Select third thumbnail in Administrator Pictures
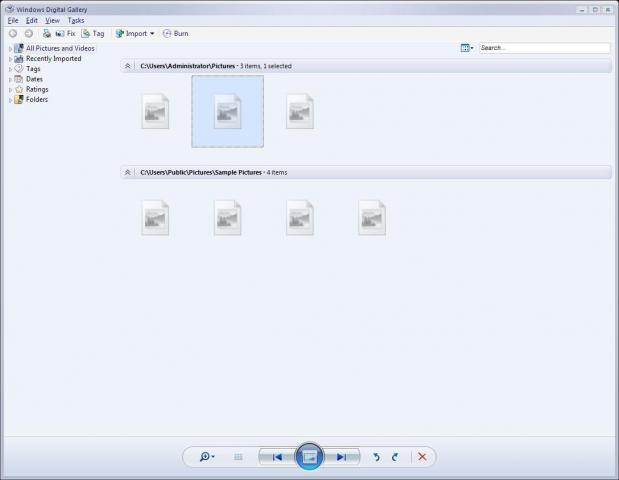Screen dimensions: 619x480 click(x=300, y=111)
